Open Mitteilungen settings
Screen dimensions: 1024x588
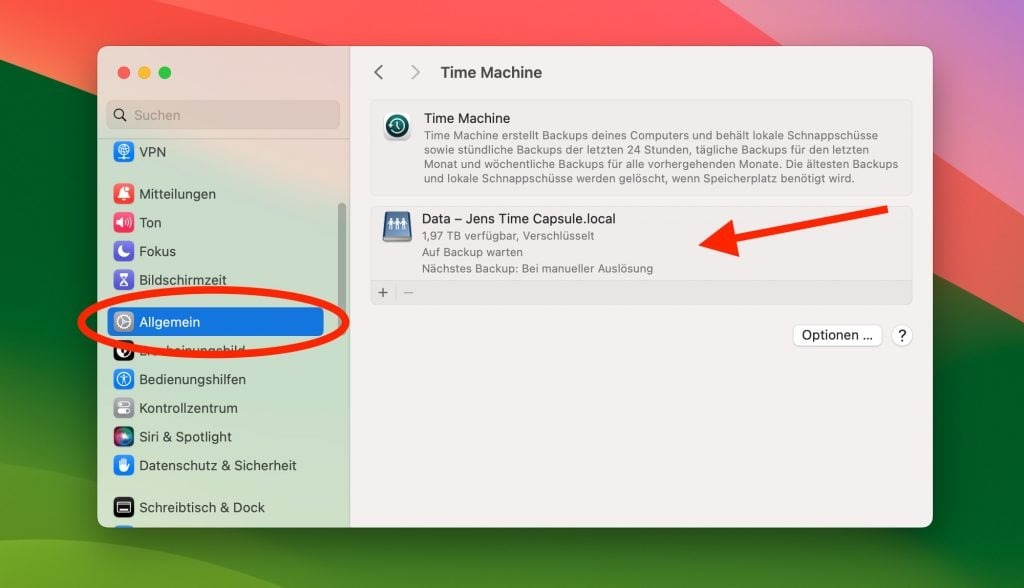coord(216,193)
